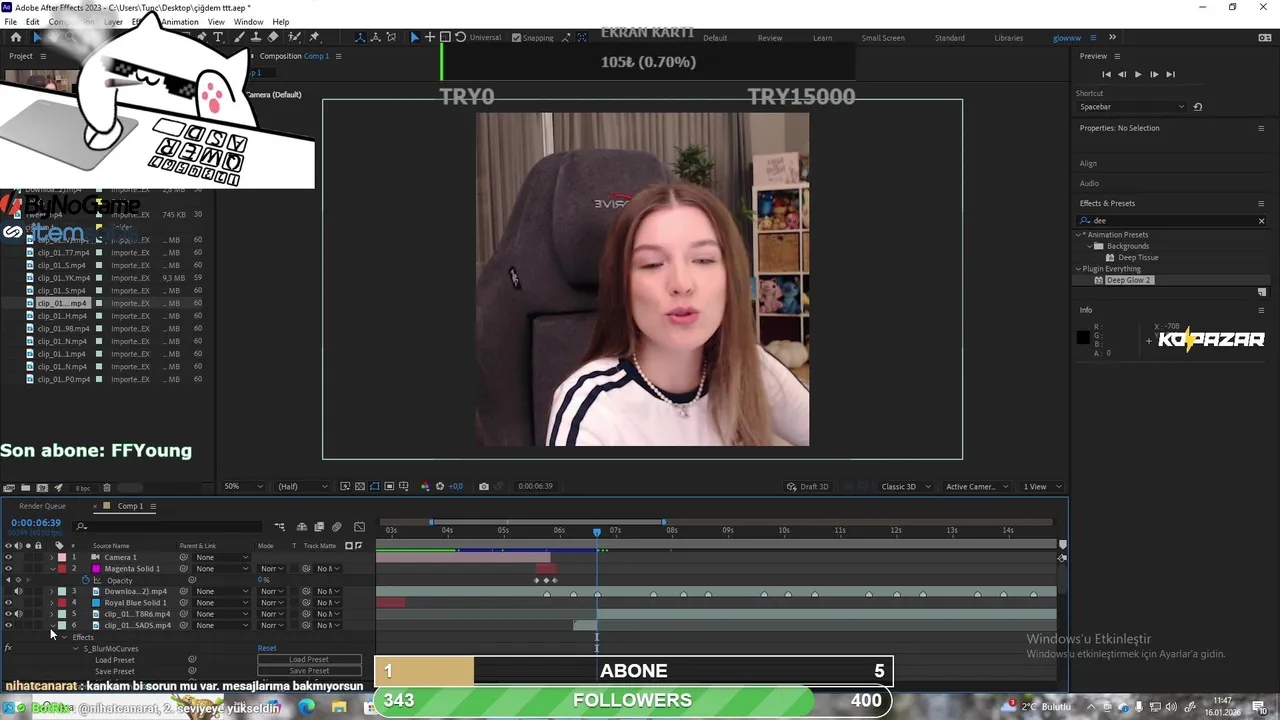Screen dimensions: 1280x720
Task: Open Effects & Presets panel menu icon
Action: click(1261, 203)
